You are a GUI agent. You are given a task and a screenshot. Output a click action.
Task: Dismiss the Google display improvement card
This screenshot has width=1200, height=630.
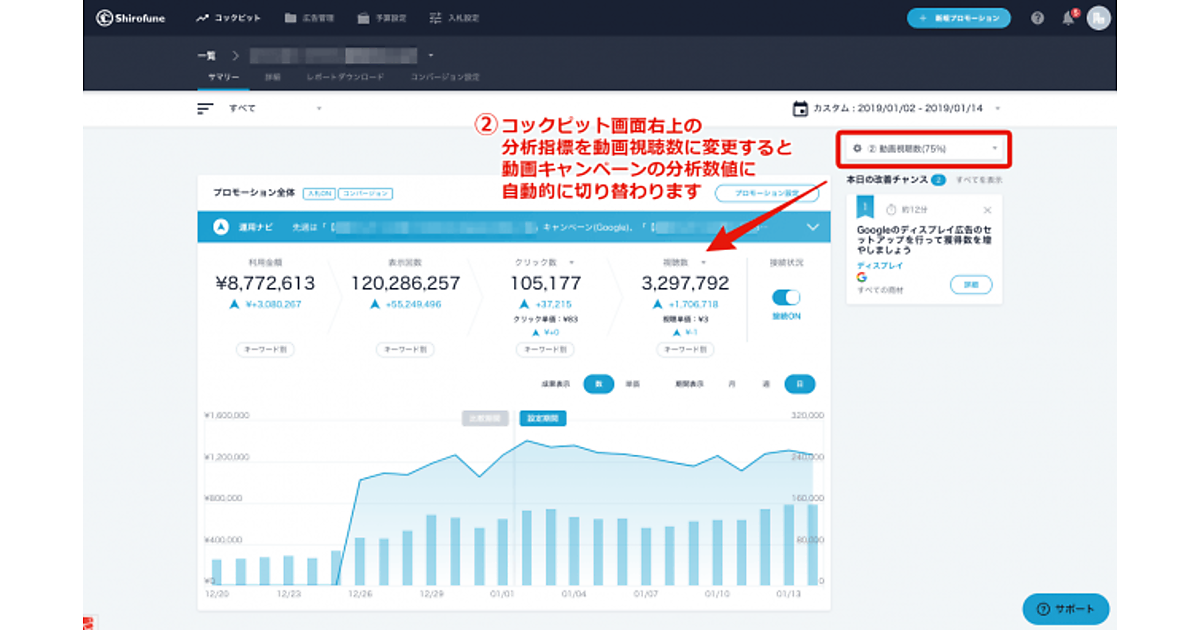pos(988,210)
